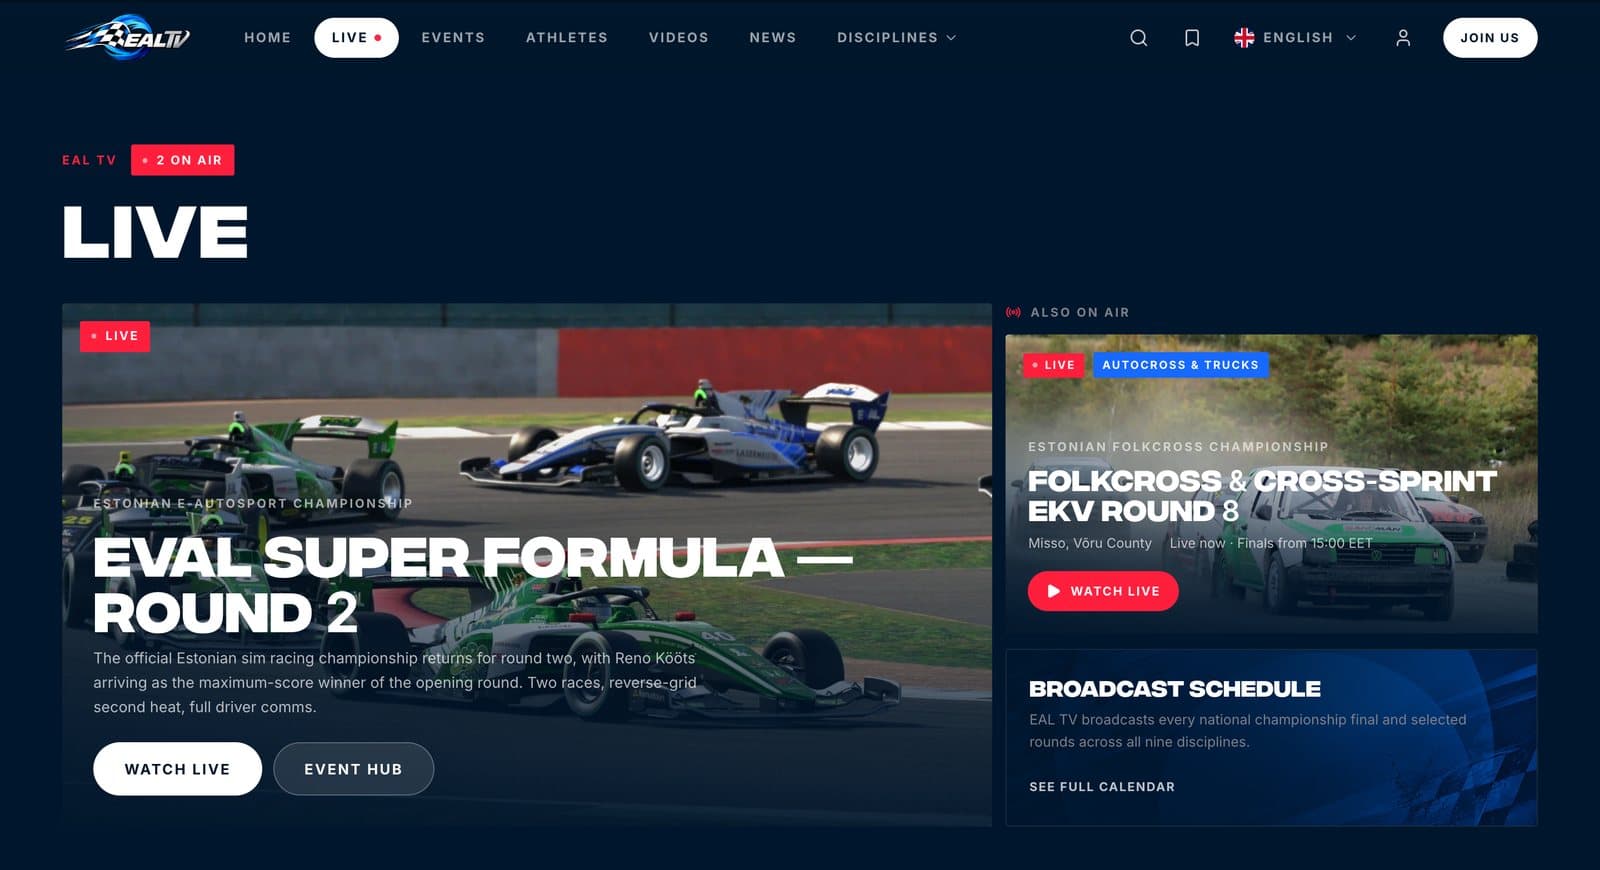This screenshot has width=1600, height=870.
Task: Click the Autocross & Trucks tag
Action: (1181, 365)
